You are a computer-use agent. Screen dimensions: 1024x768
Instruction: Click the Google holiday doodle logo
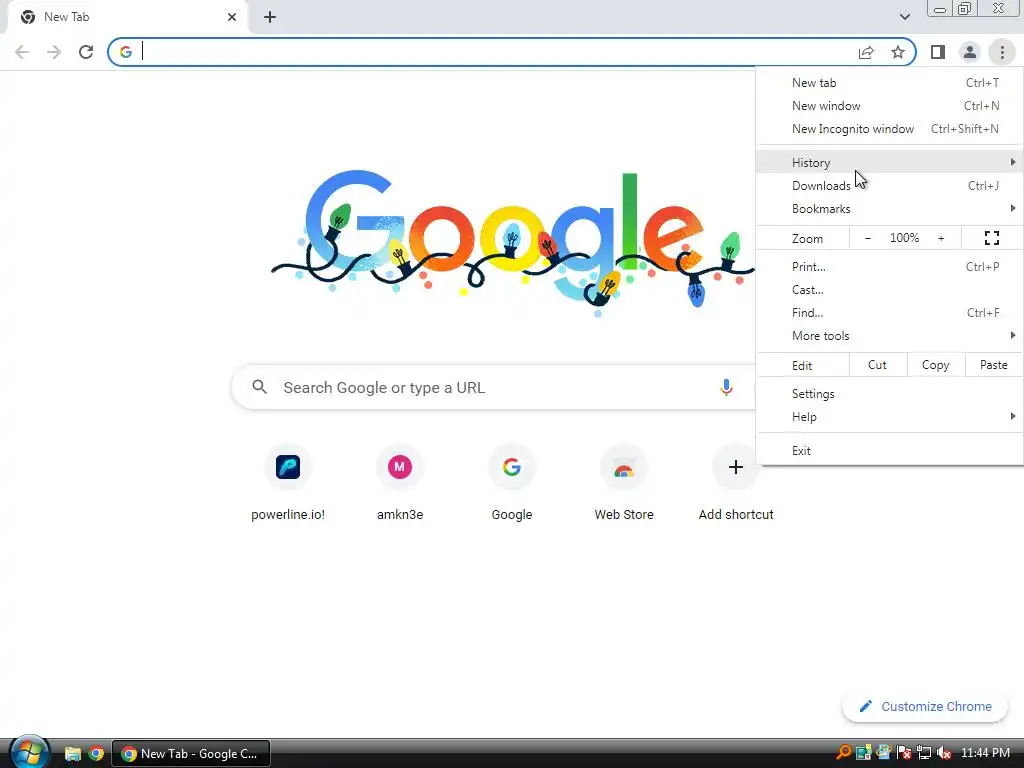(513, 243)
